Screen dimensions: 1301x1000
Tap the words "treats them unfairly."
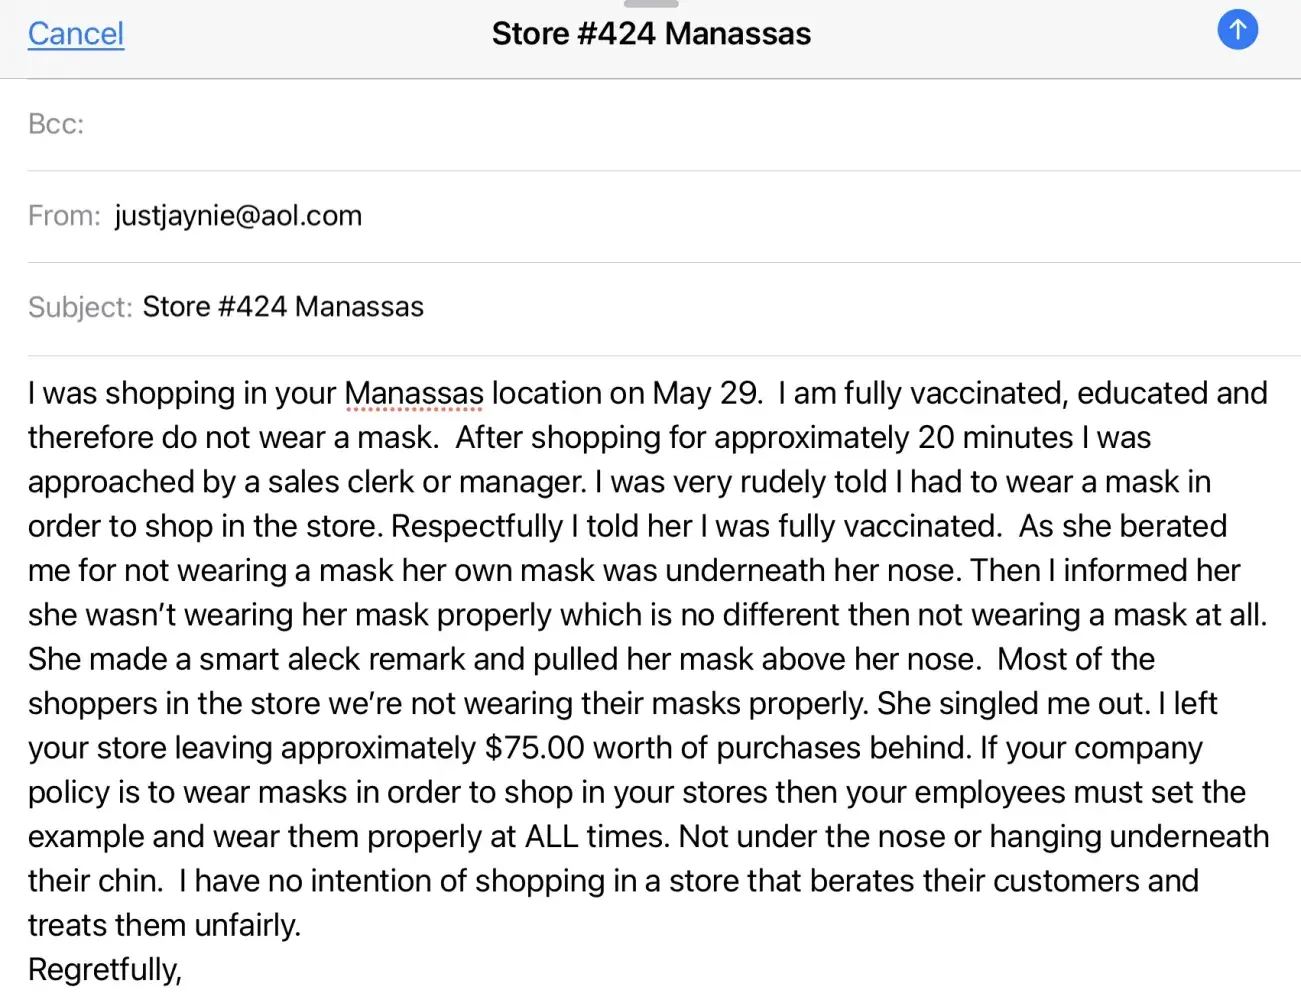(x=164, y=926)
